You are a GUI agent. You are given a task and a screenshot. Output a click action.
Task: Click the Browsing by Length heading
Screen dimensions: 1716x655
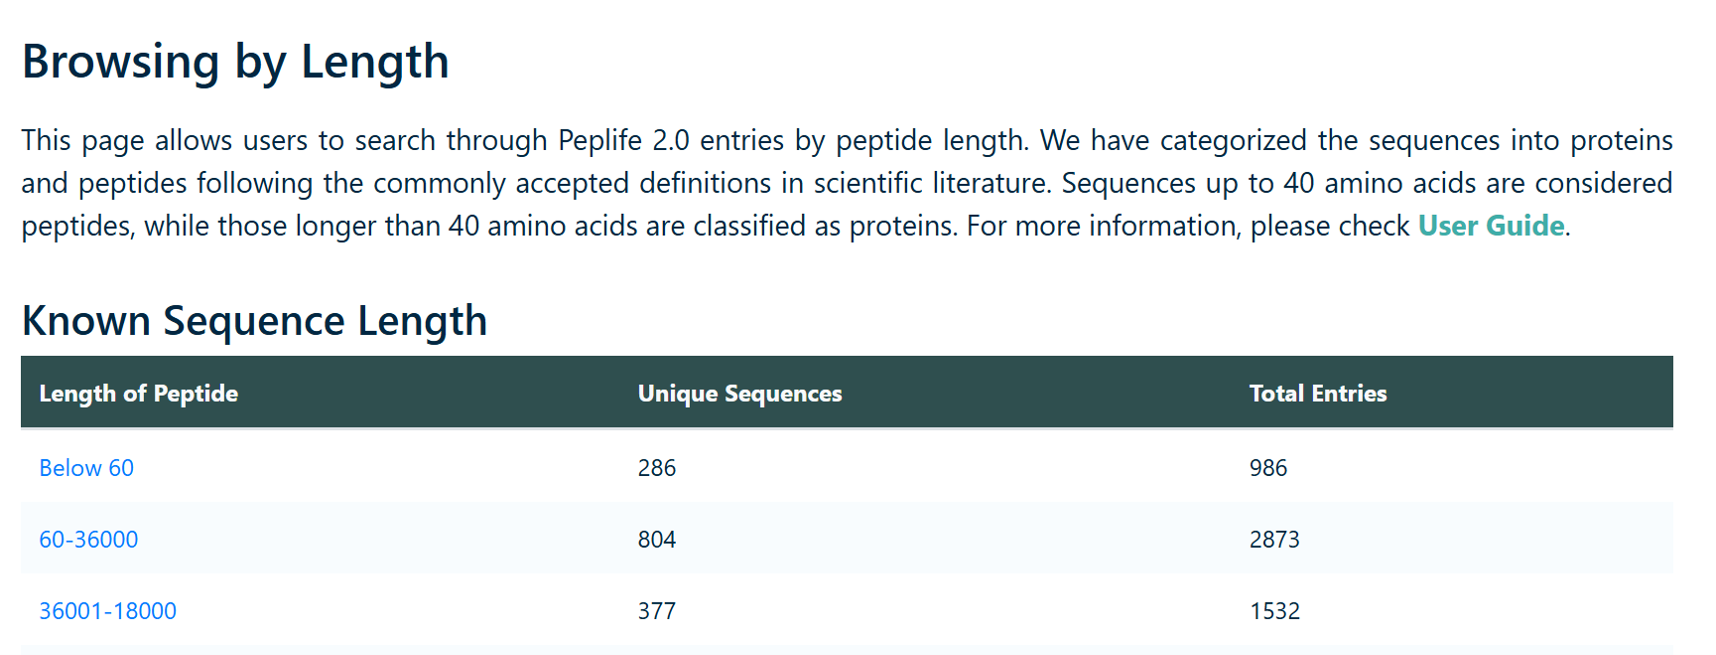(x=236, y=62)
